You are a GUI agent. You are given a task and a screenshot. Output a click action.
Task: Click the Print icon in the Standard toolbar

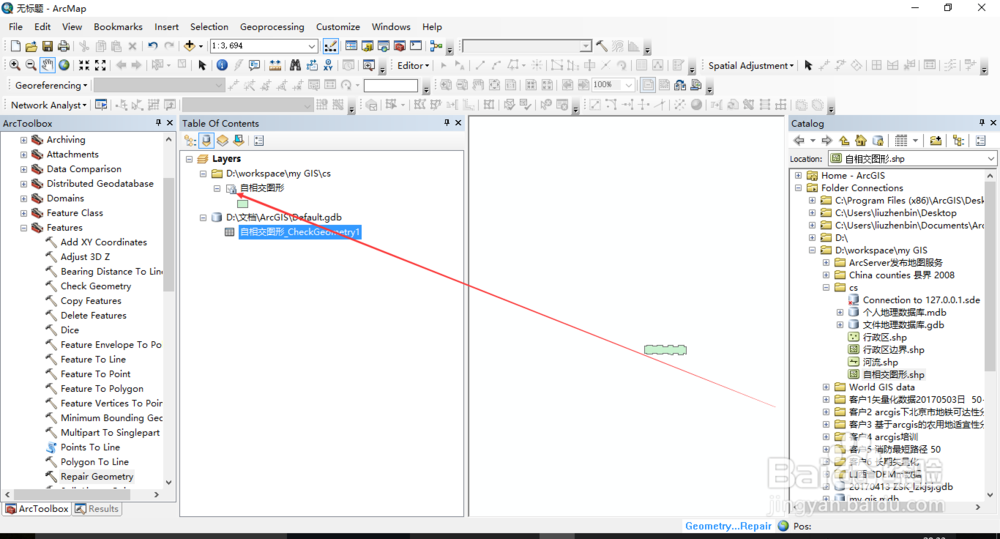63,46
